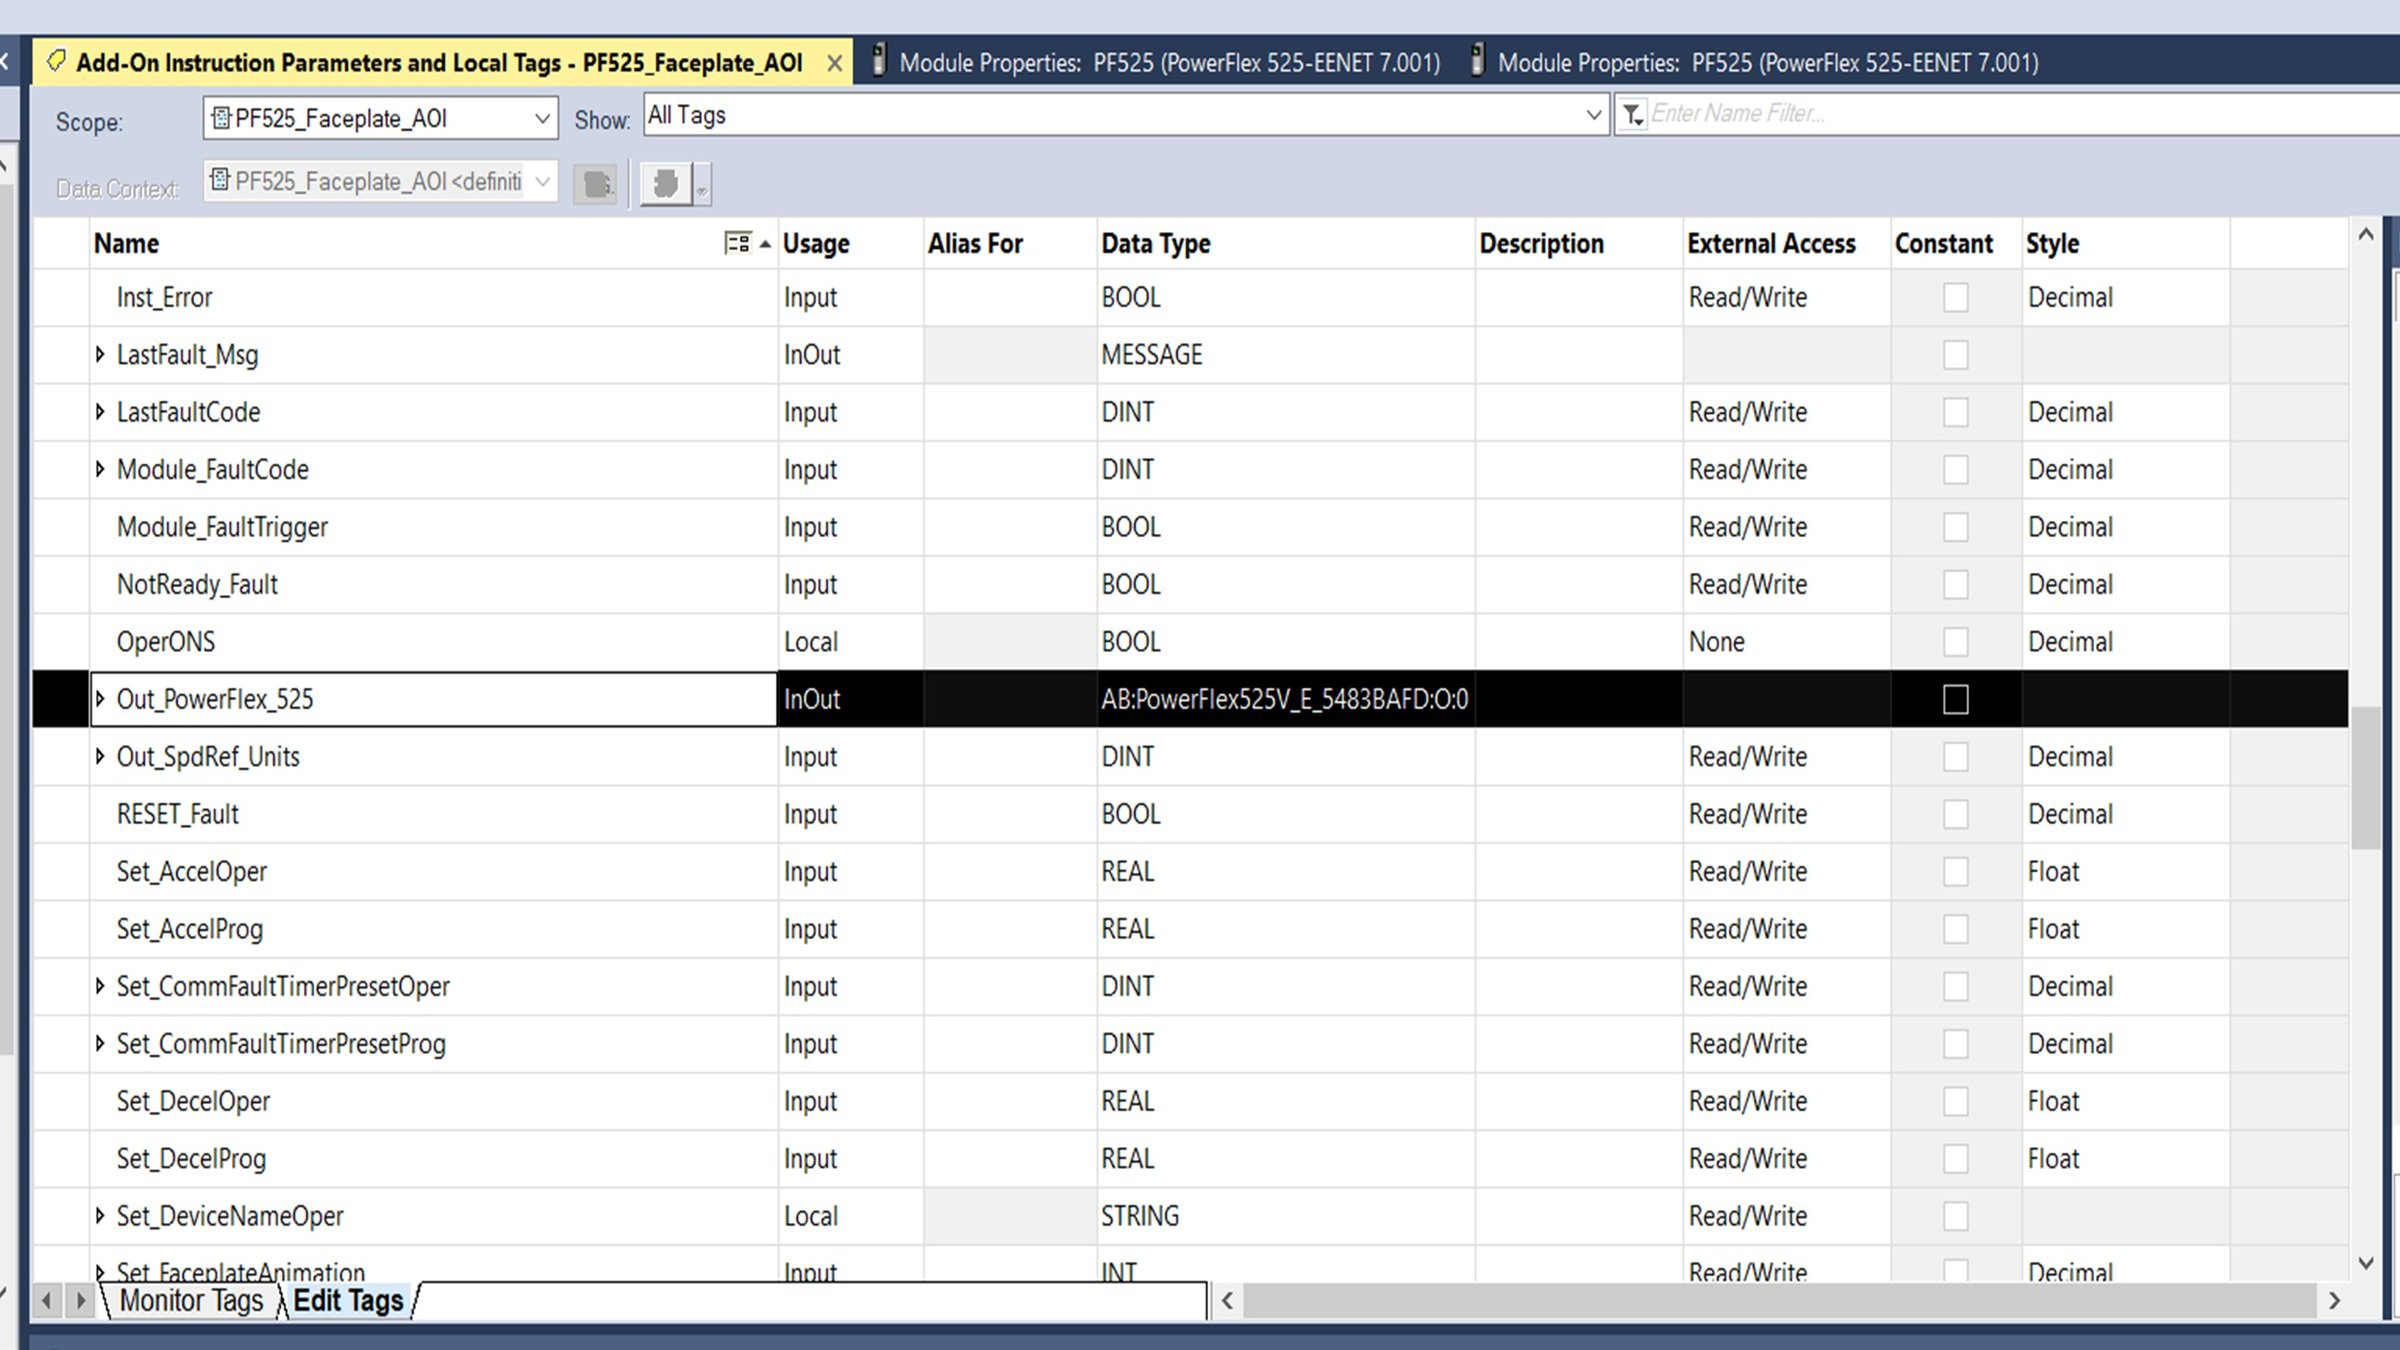2400x1350 pixels.
Task: Select the NotReady_Fault tag name
Action: [197, 584]
